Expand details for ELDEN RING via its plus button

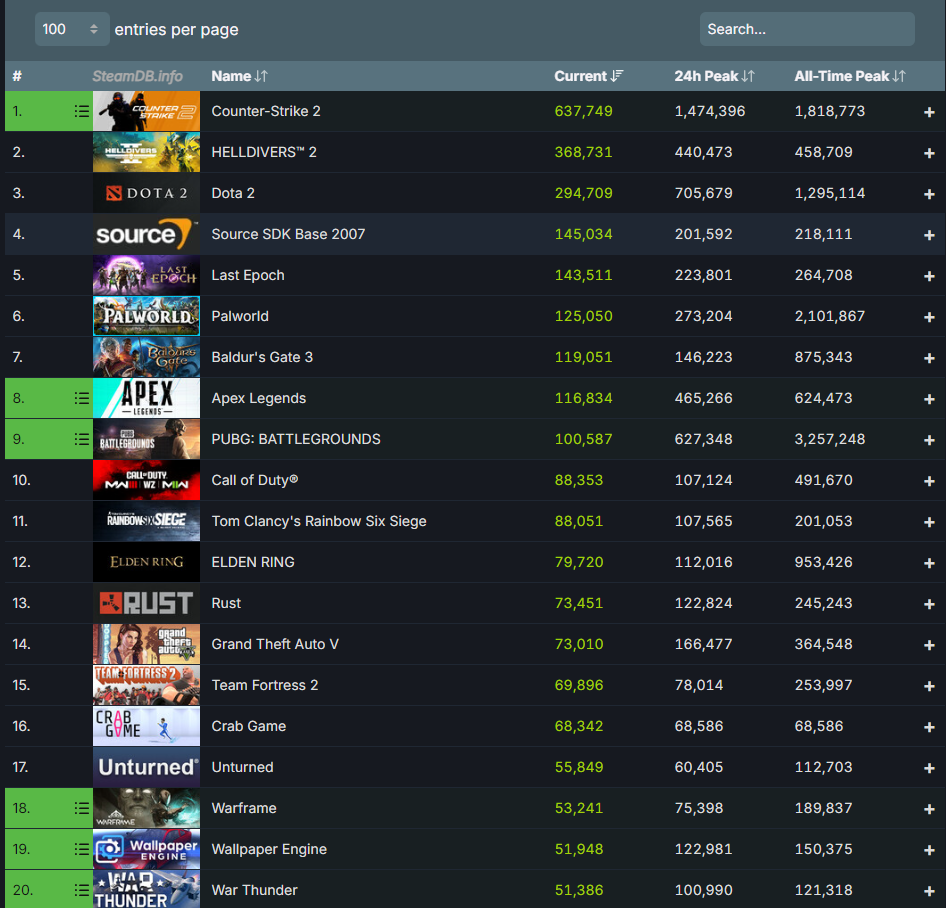(929, 562)
